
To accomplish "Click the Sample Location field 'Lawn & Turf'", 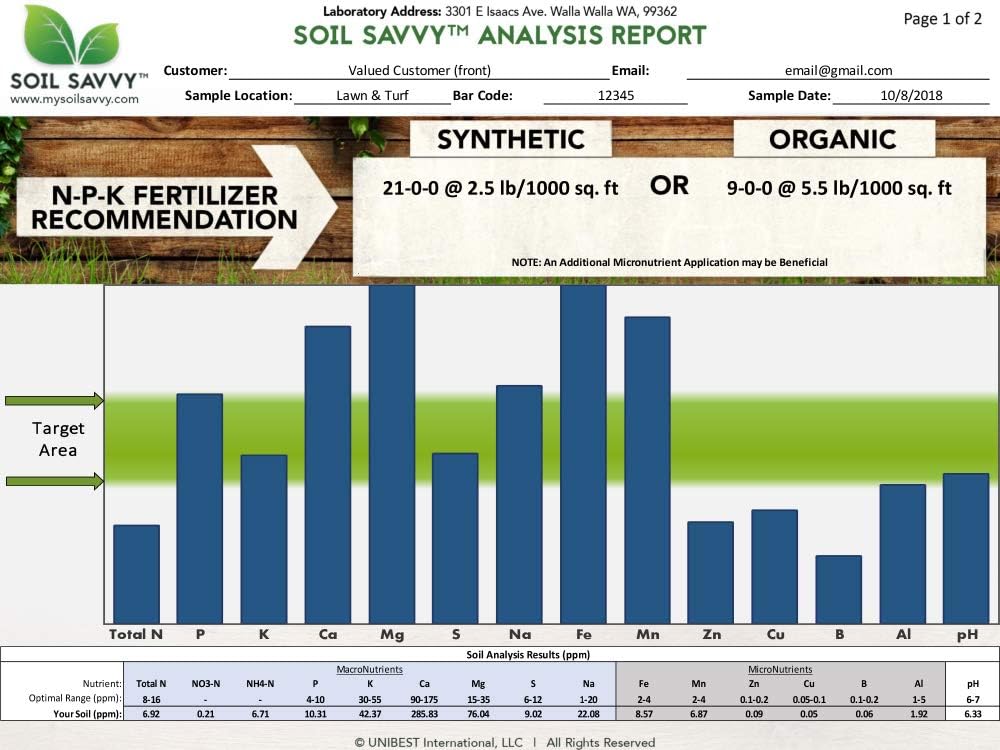I will pos(372,96).
